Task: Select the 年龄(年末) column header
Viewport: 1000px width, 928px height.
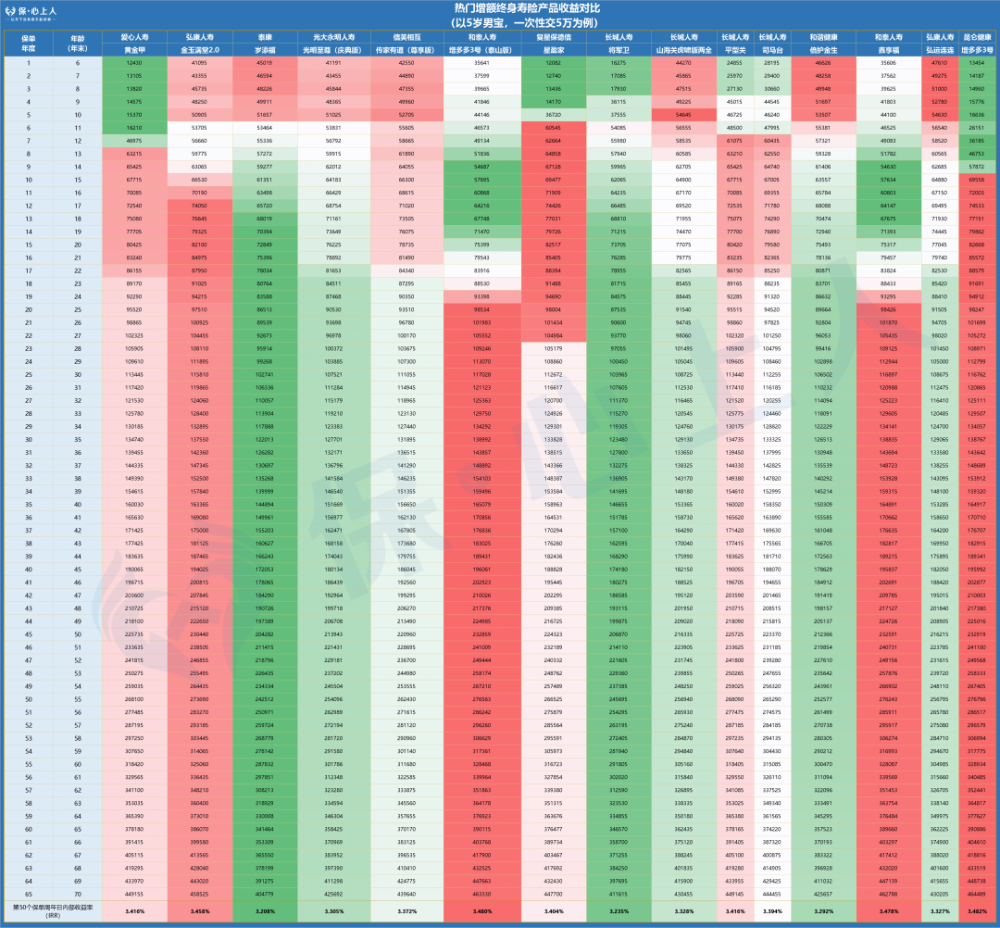Action: (x=78, y=43)
